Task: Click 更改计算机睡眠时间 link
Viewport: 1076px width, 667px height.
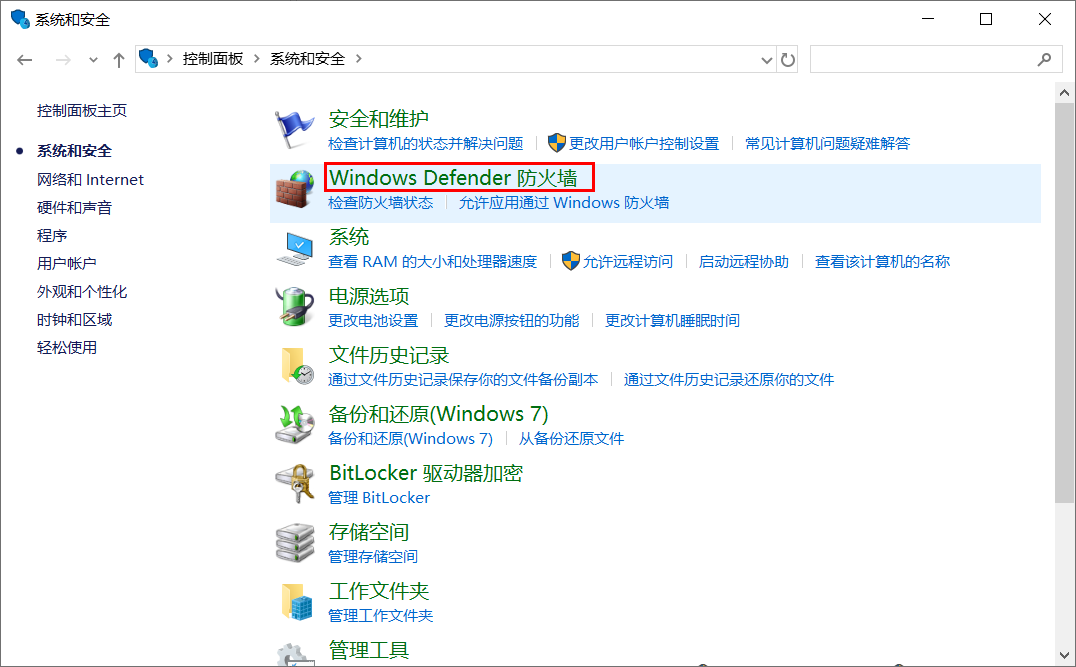Action: coord(672,320)
